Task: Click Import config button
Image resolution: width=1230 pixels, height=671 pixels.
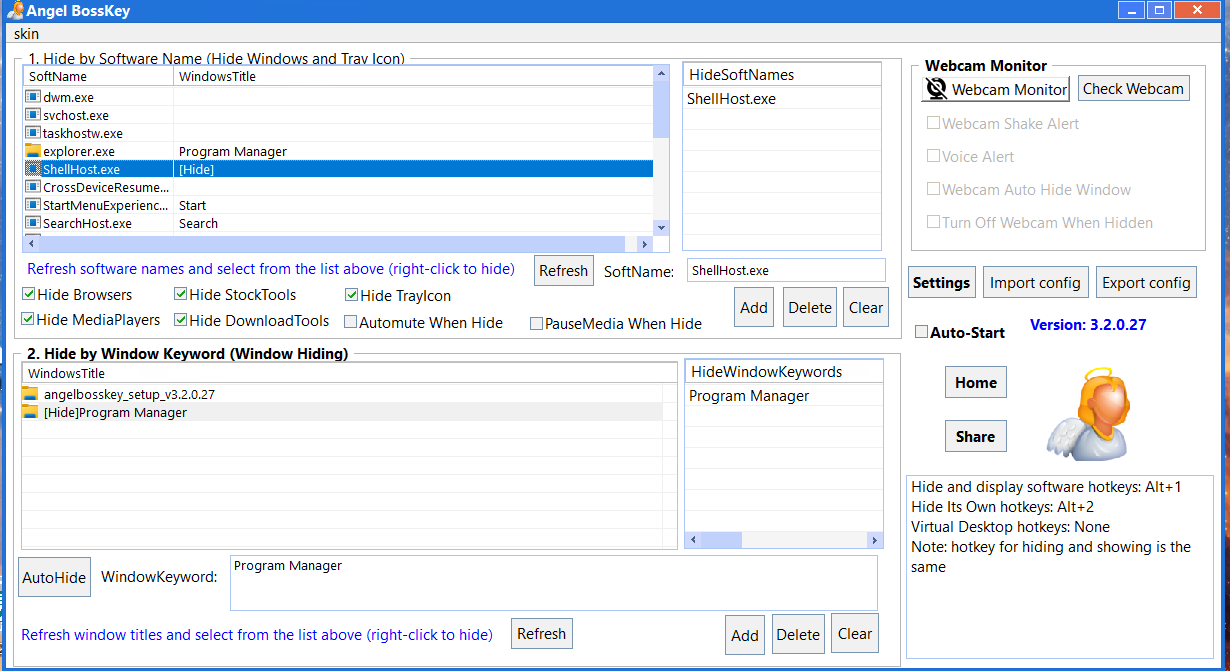Action: (1035, 283)
